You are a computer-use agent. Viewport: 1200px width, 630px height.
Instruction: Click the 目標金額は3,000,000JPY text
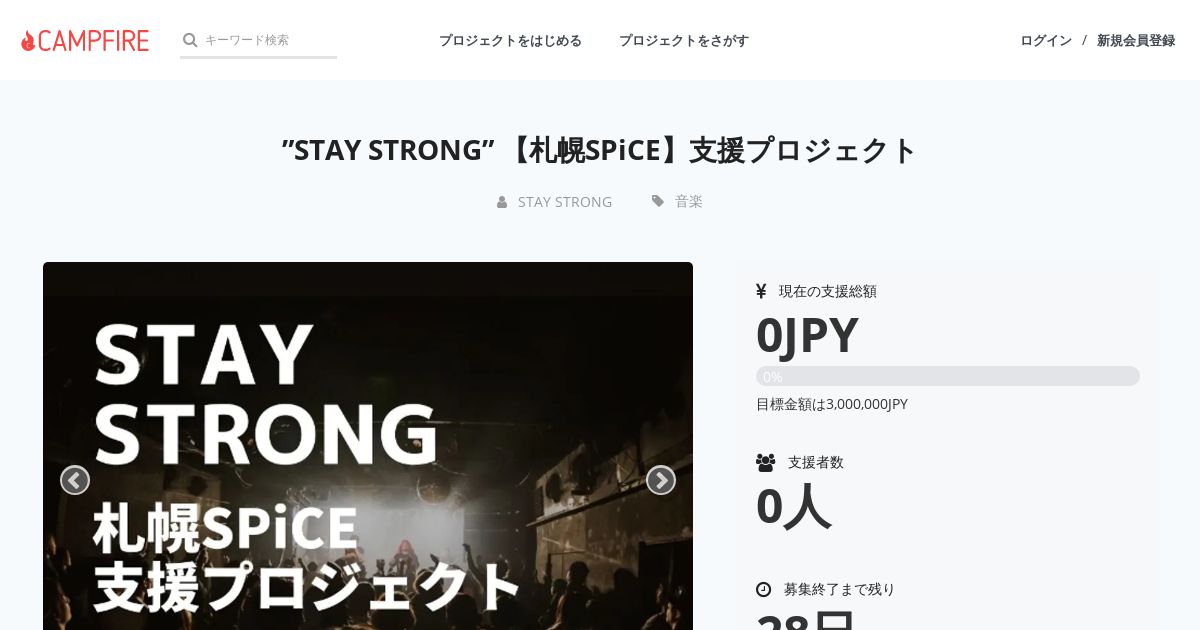click(832, 404)
